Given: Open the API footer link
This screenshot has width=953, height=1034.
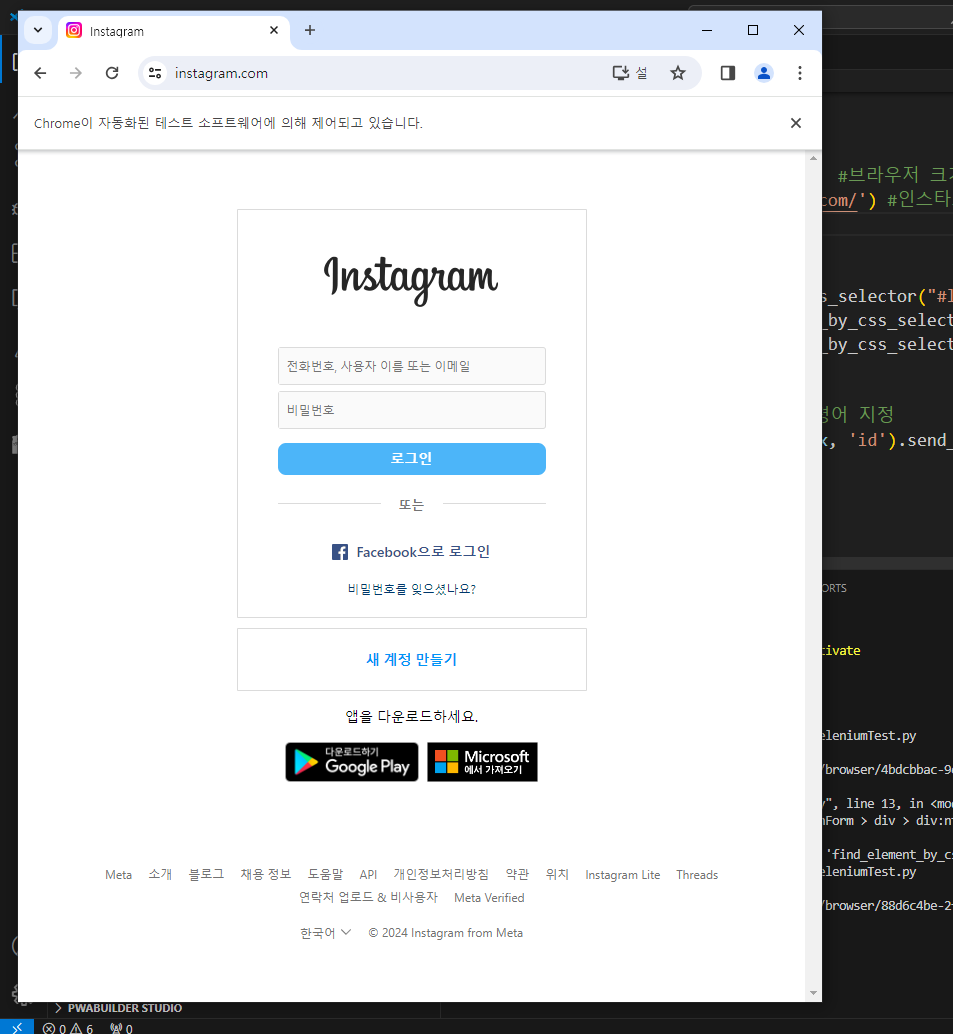Looking at the screenshot, I should [x=368, y=875].
